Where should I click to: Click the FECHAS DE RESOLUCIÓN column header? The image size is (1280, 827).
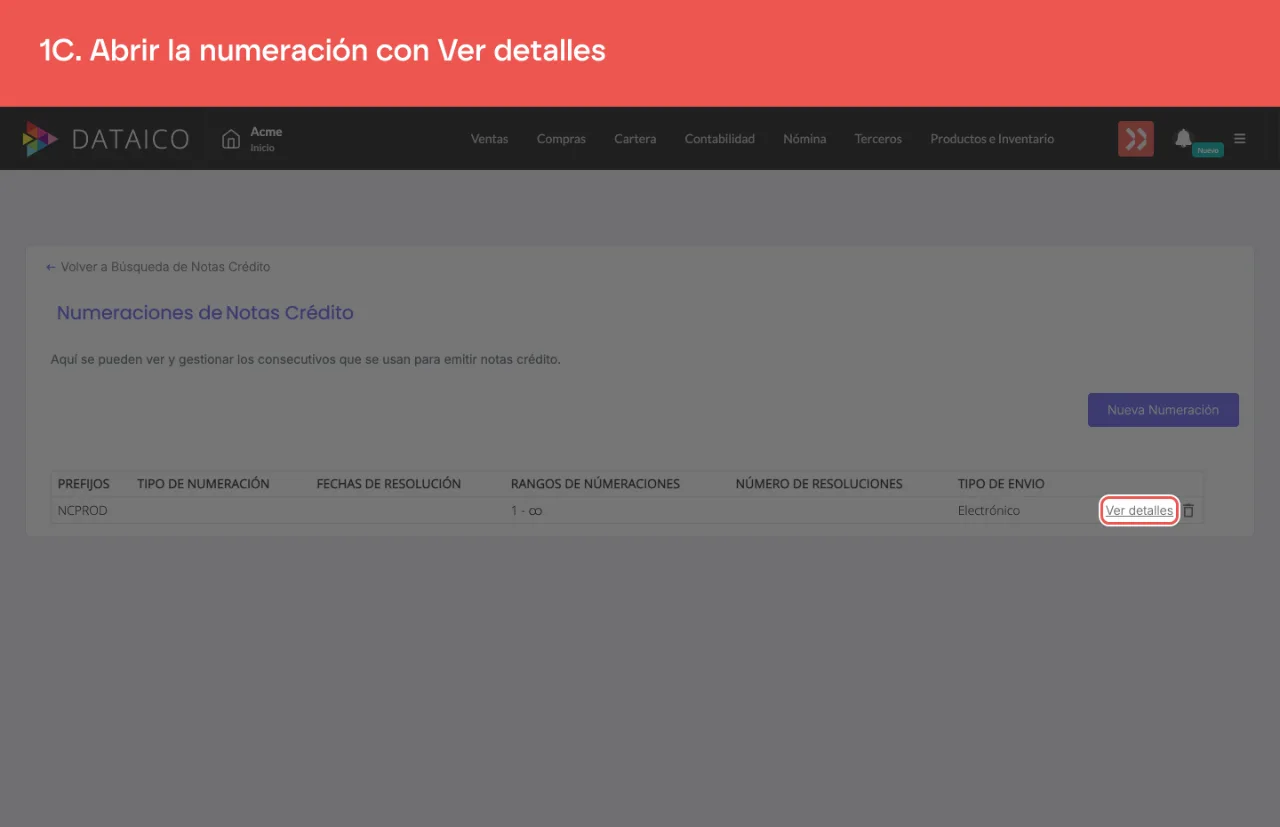click(x=389, y=484)
